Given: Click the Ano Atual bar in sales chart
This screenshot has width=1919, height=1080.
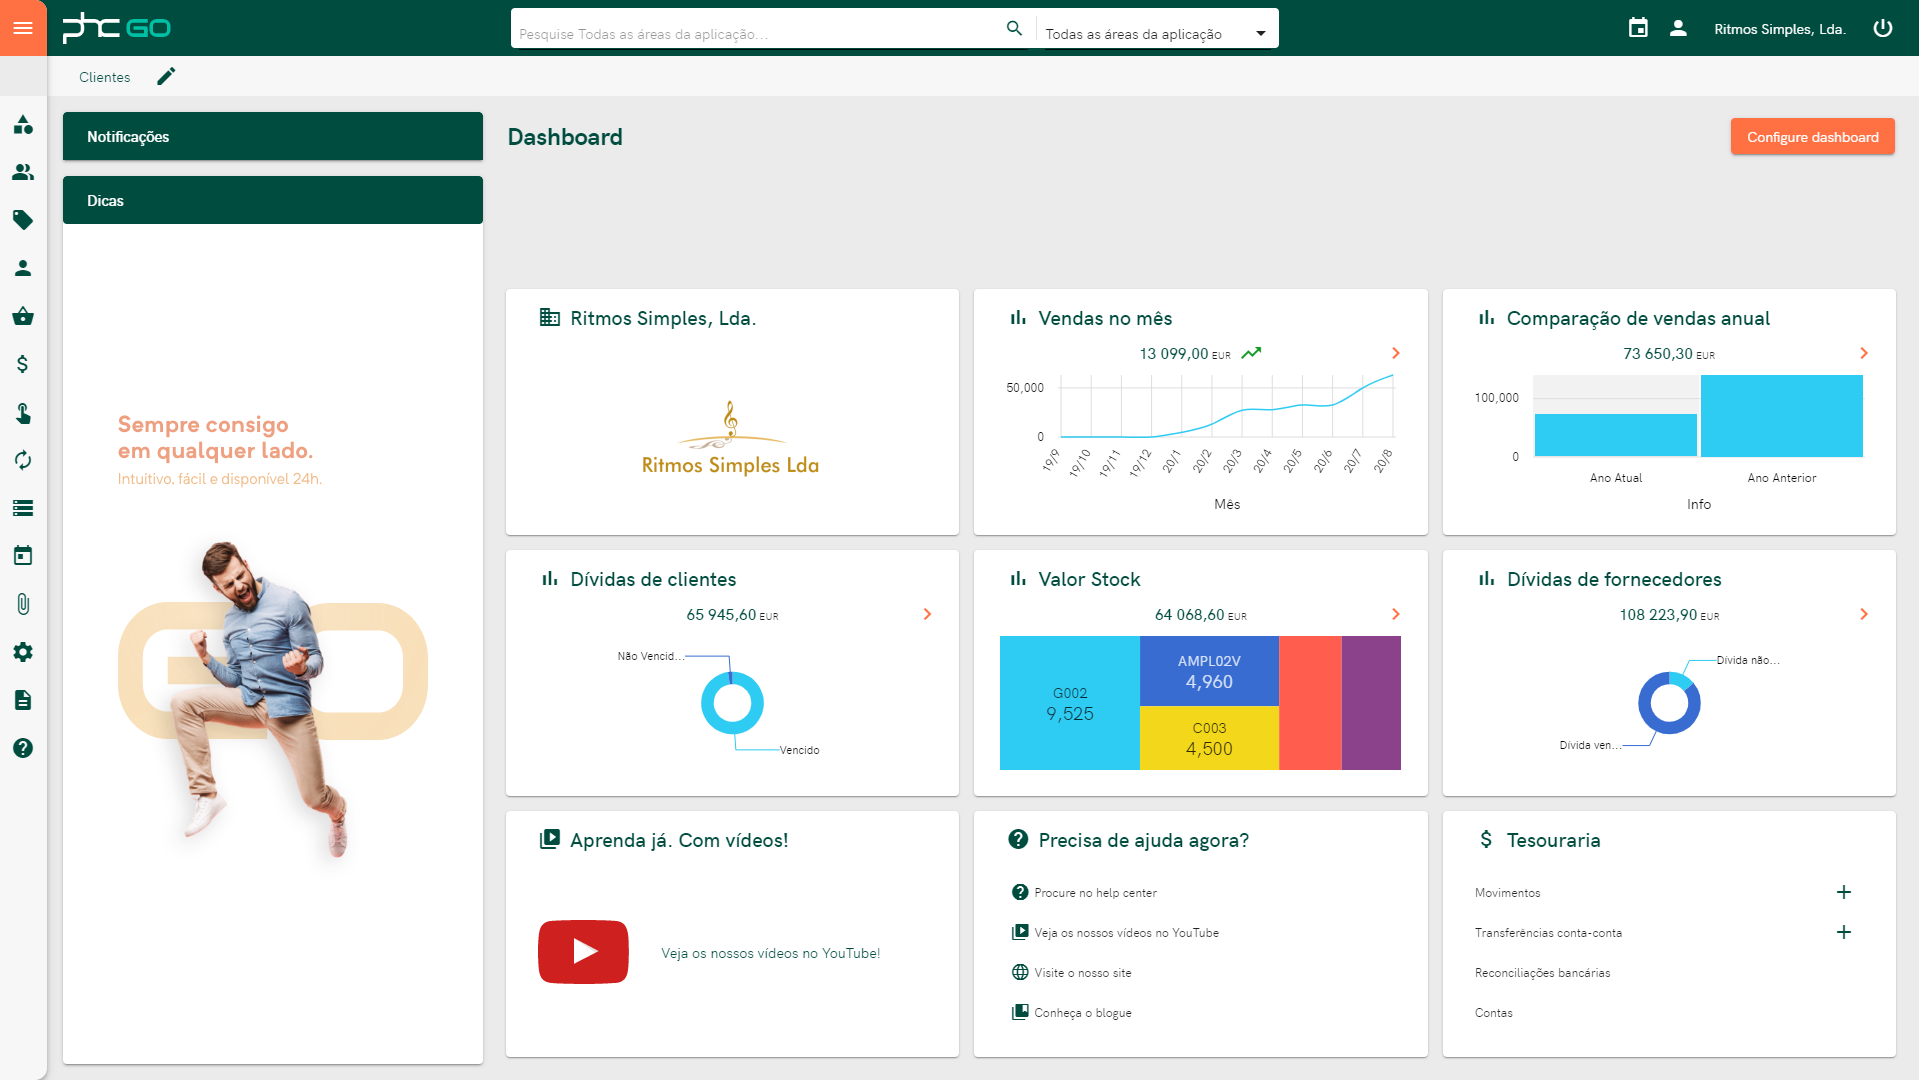Looking at the screenshot, I should coord(1616,435).
